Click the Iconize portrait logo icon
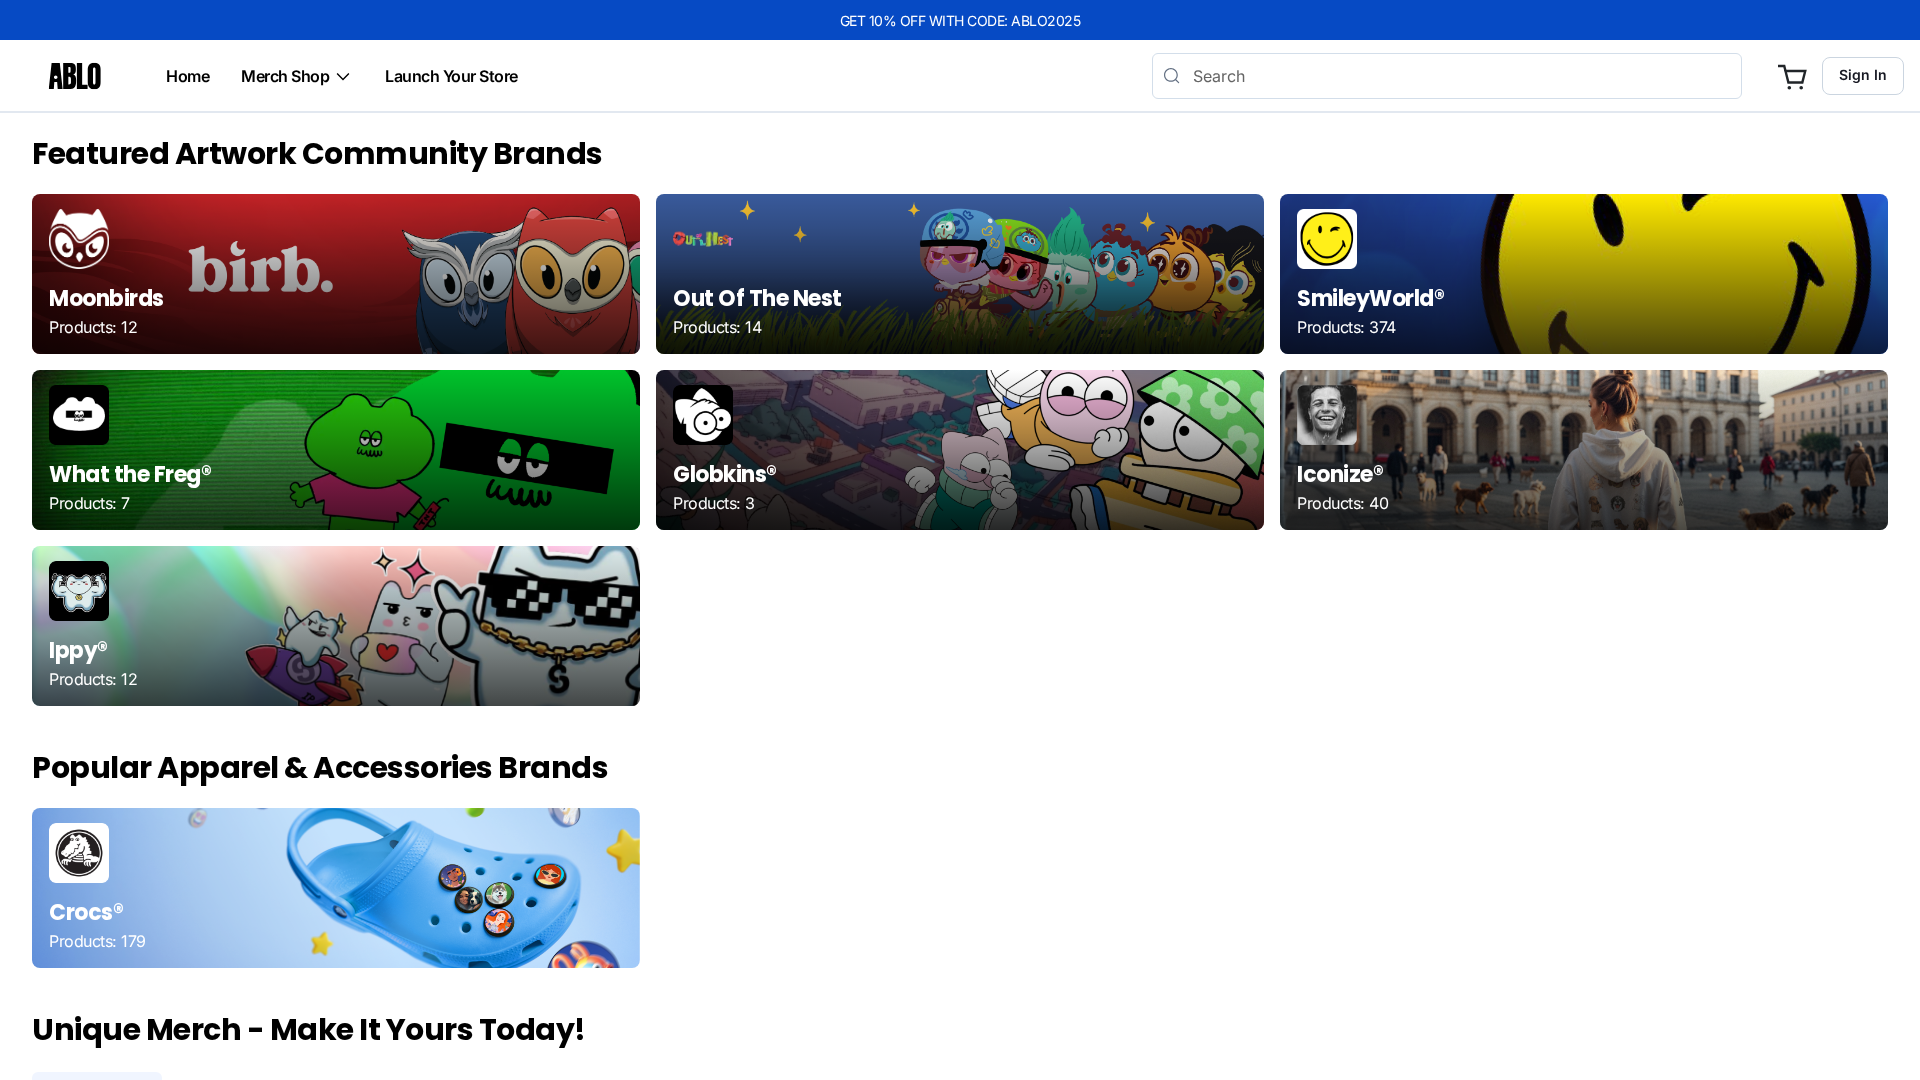Screen dimensions: 1920x1080 point(1326,415)
